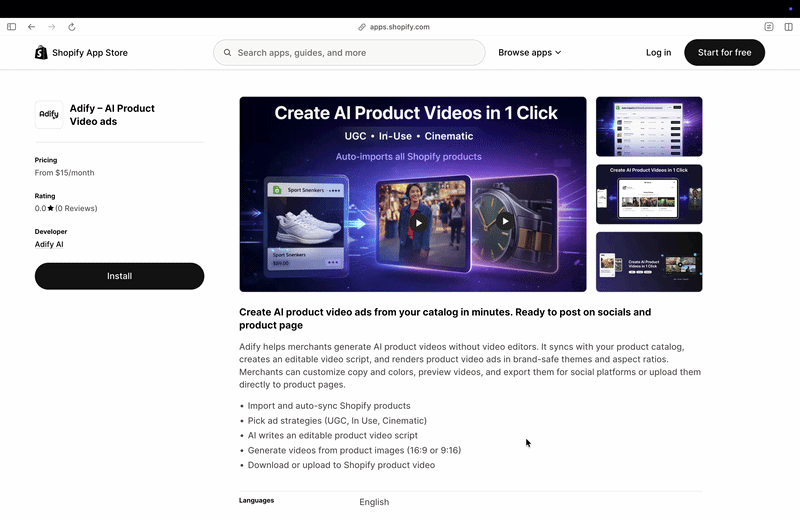Open the Shopify App Store home link

pyautogui.click(x=81, y=53)
